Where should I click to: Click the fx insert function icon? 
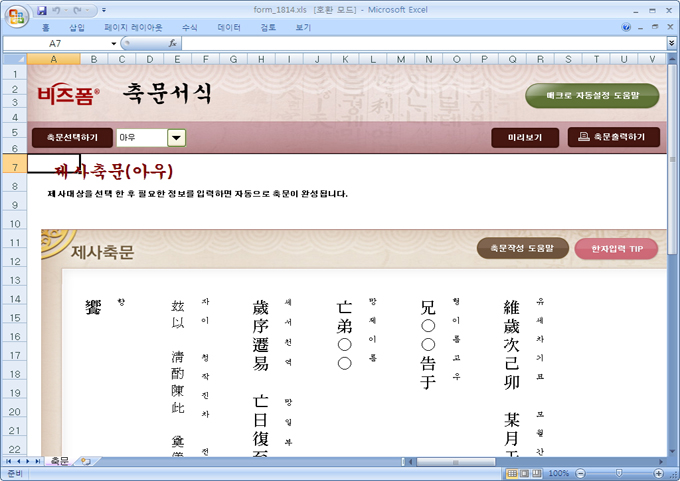click(x=173, y=43)
